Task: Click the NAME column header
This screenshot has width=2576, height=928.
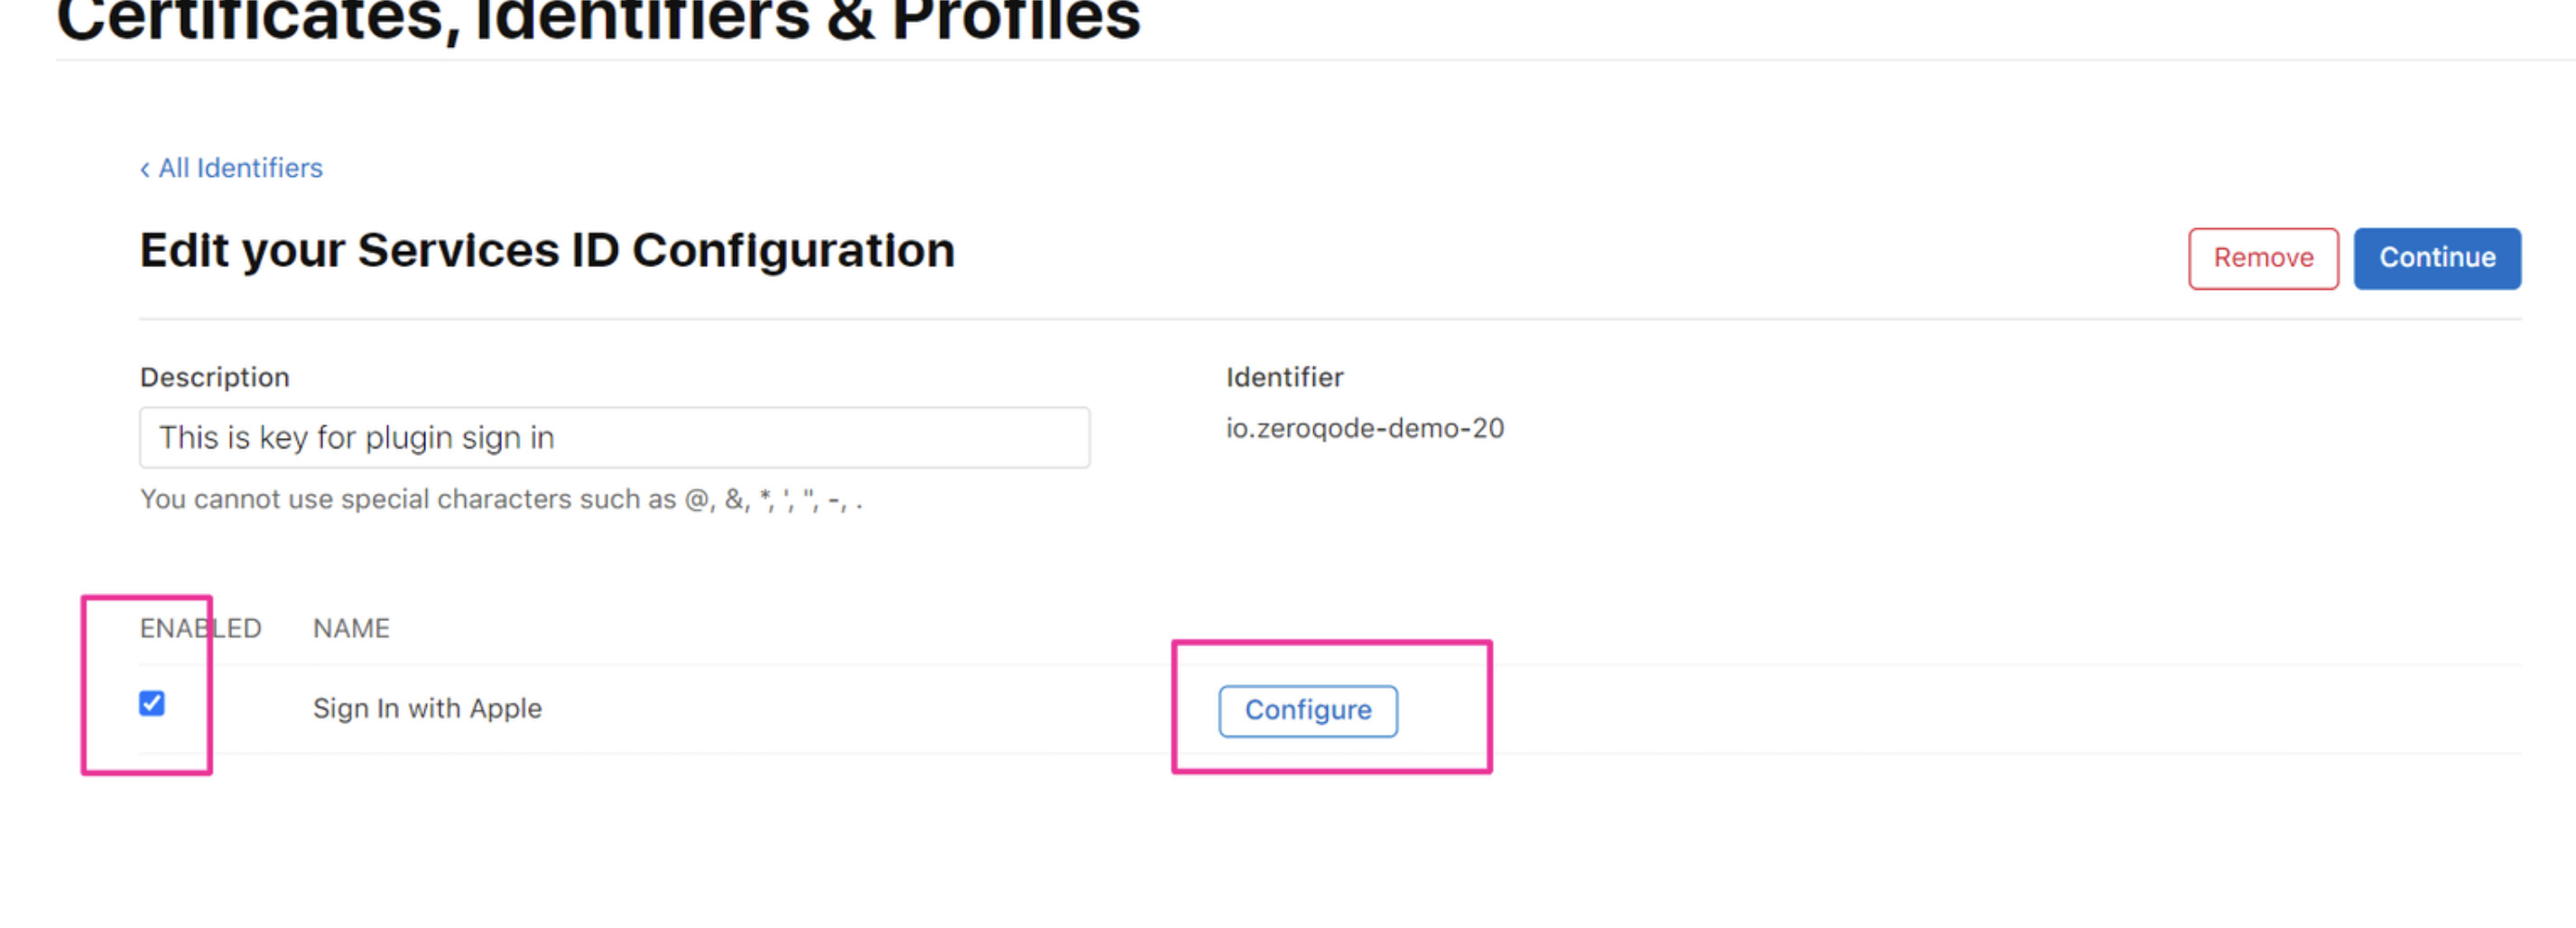Action: pyautogui.click(x=351, y=628)
